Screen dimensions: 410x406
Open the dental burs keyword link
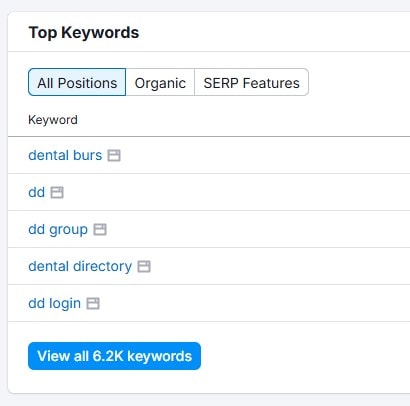[x=65, y=155]
